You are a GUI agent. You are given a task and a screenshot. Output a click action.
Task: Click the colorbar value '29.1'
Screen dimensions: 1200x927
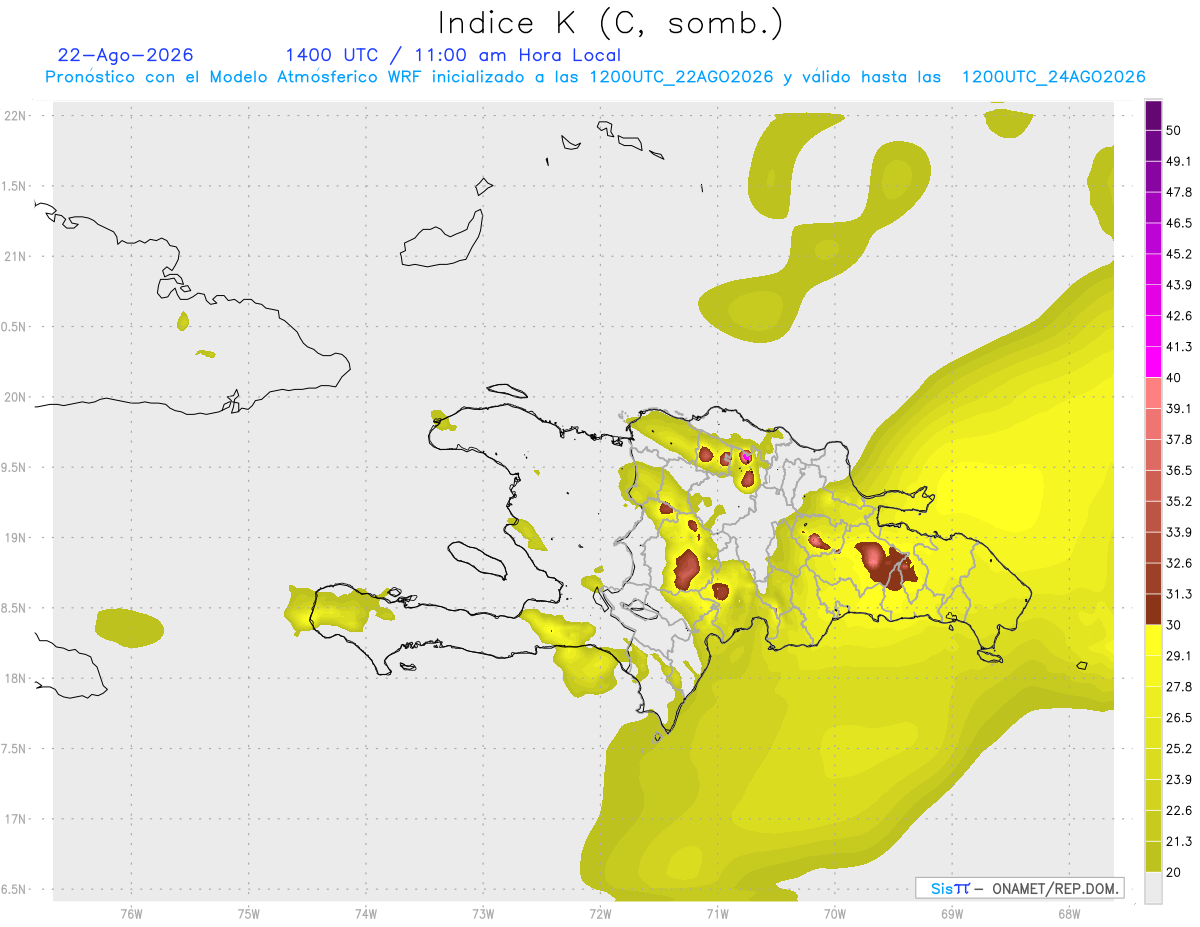click(x=1178, y=656)
